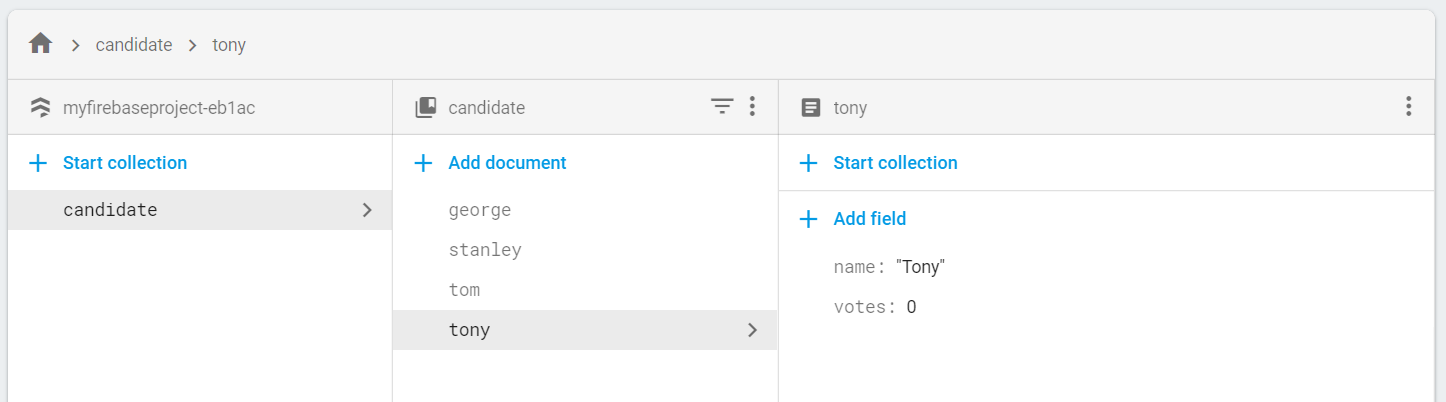Click plus icon next to Add field
This screenshot has height=402, width=1446.
pos(809,219)
